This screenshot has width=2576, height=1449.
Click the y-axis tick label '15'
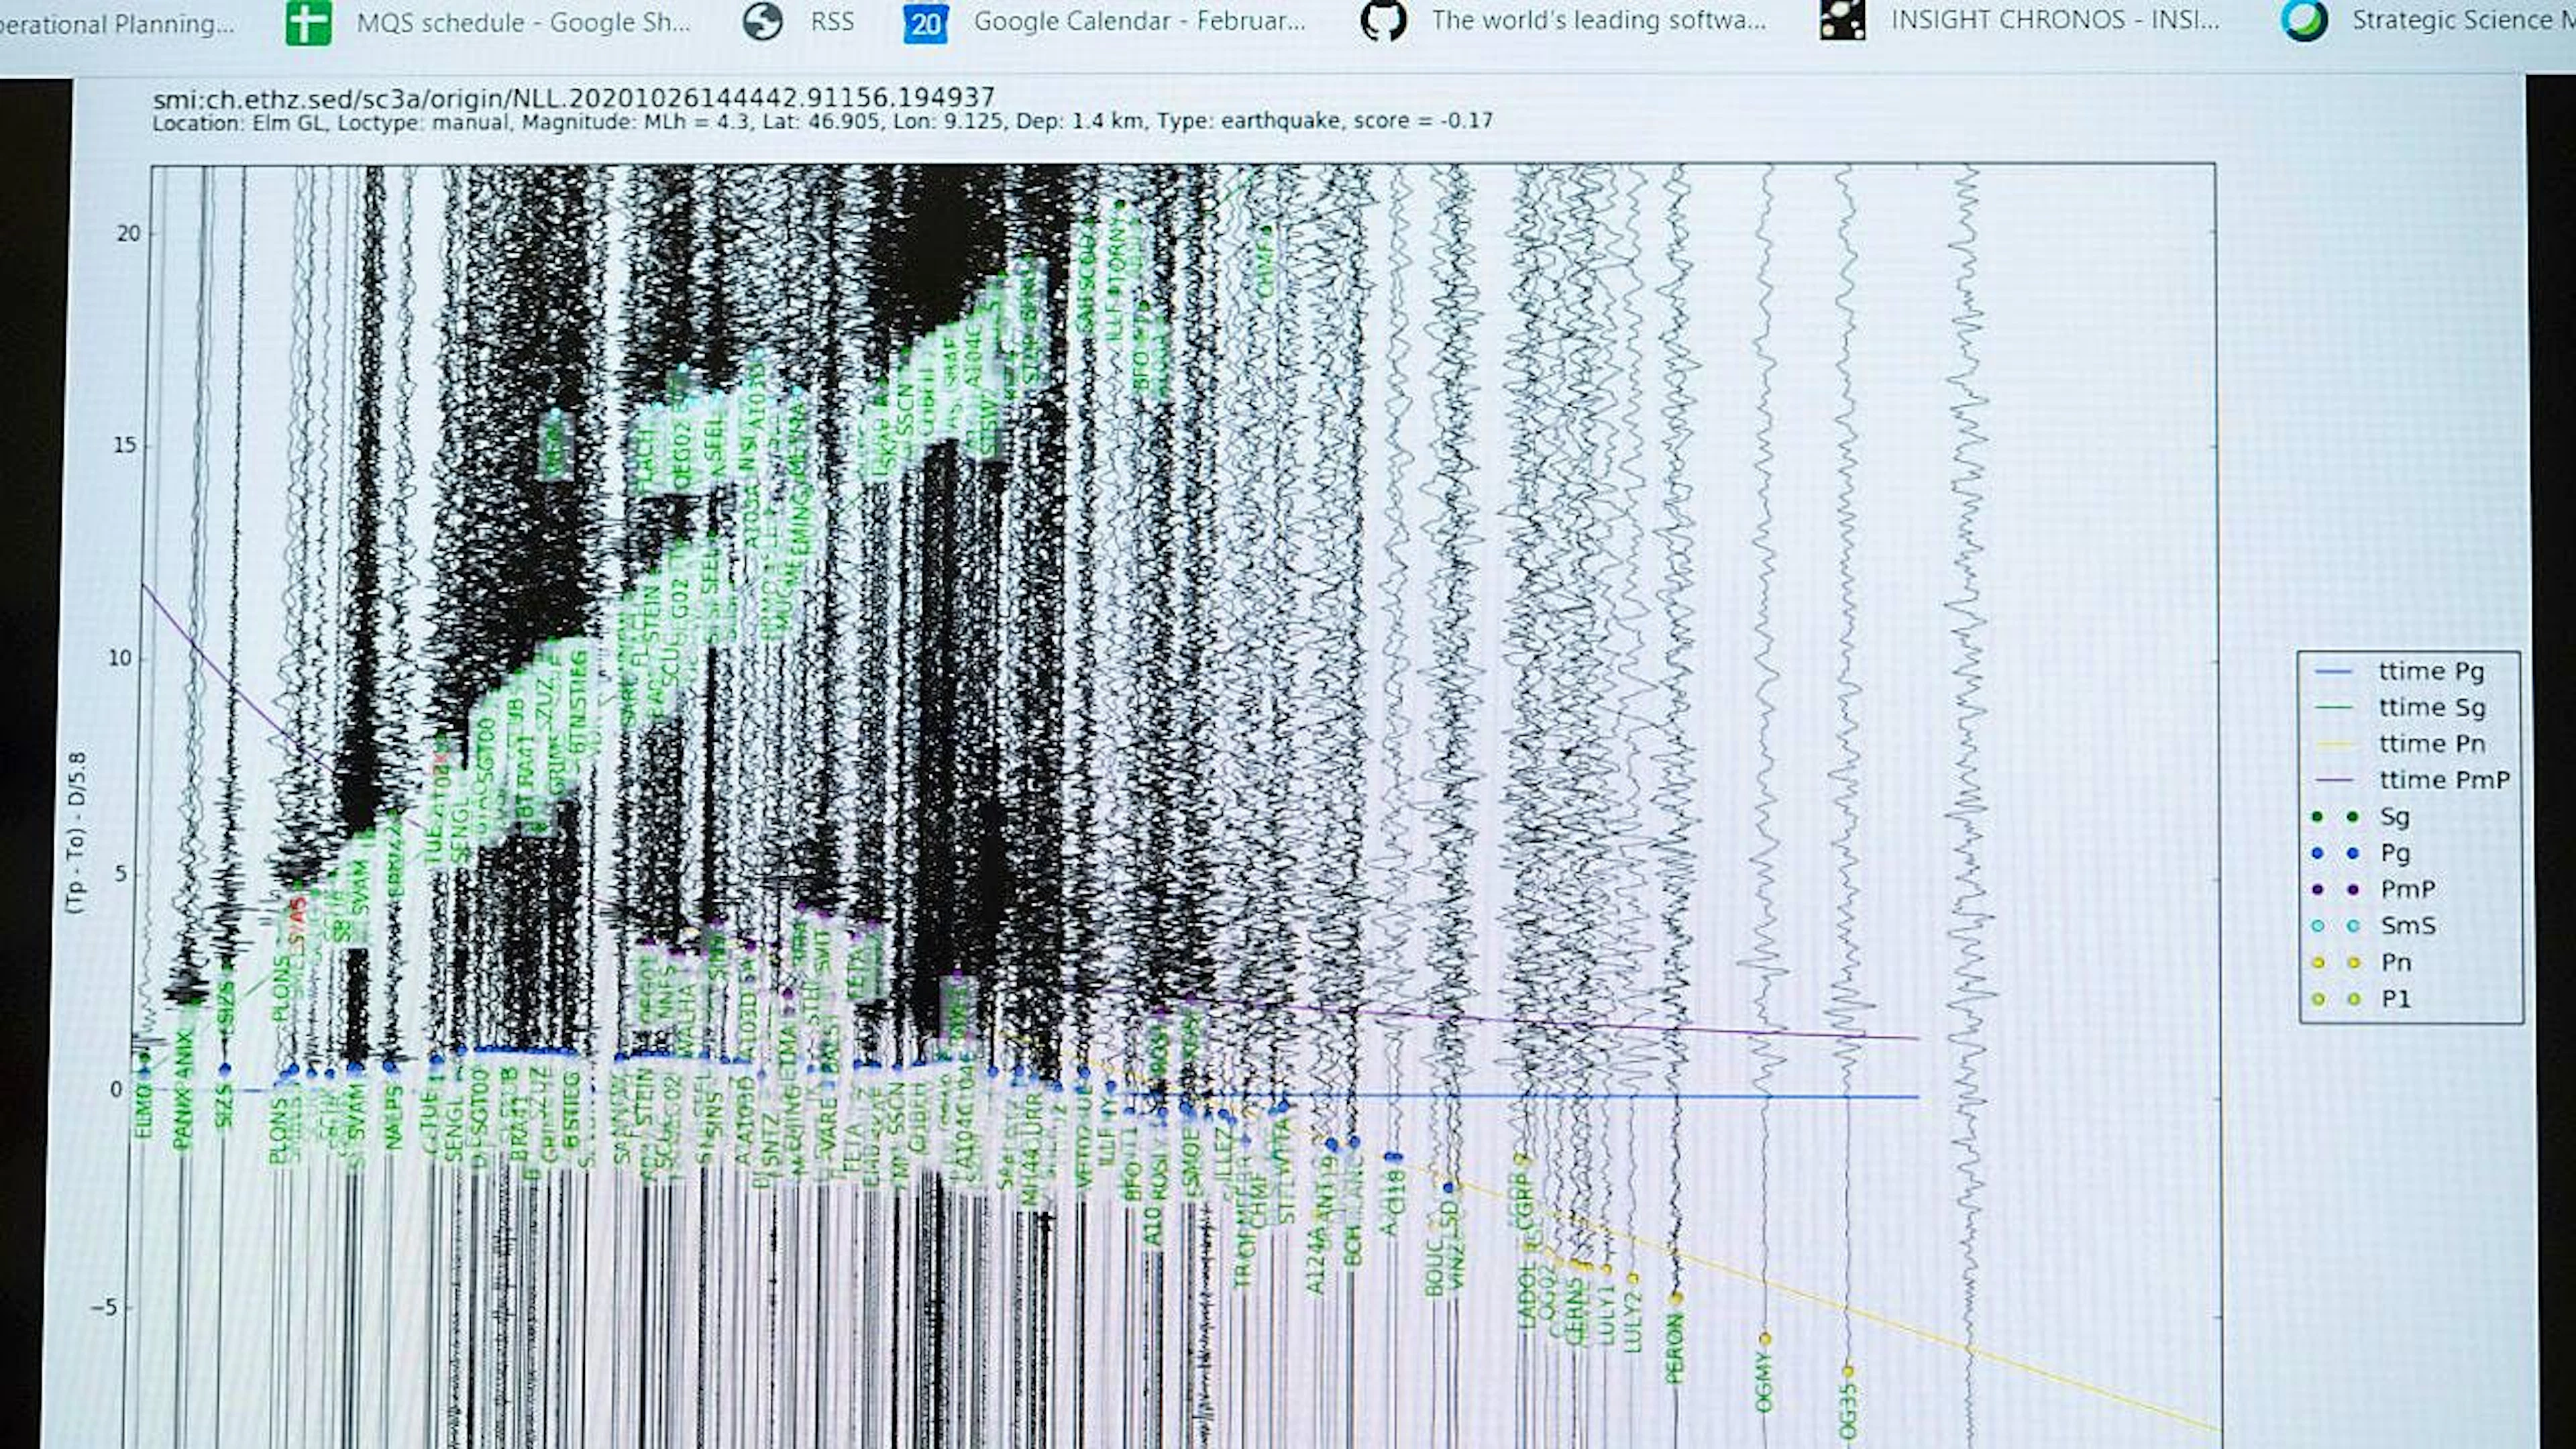[125, 445]
